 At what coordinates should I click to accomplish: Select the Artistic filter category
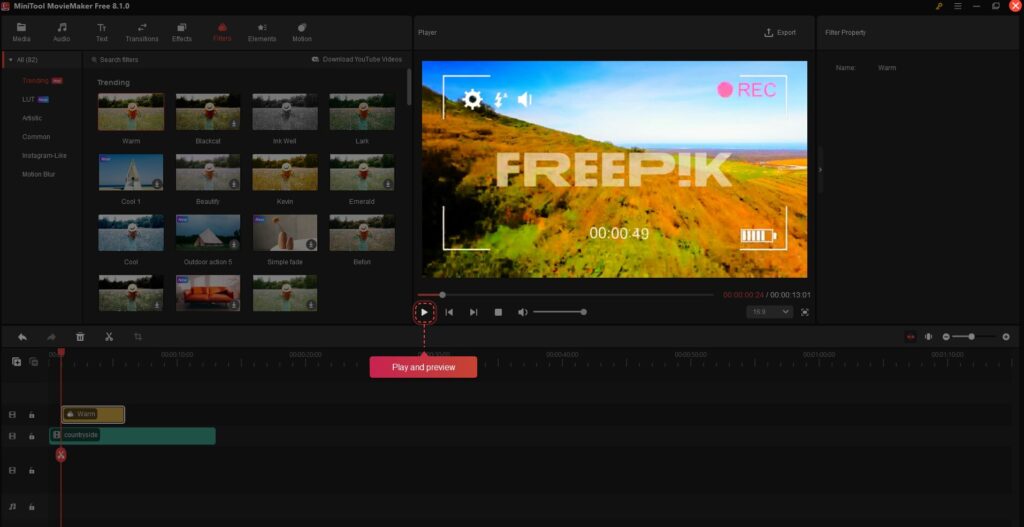32,118
